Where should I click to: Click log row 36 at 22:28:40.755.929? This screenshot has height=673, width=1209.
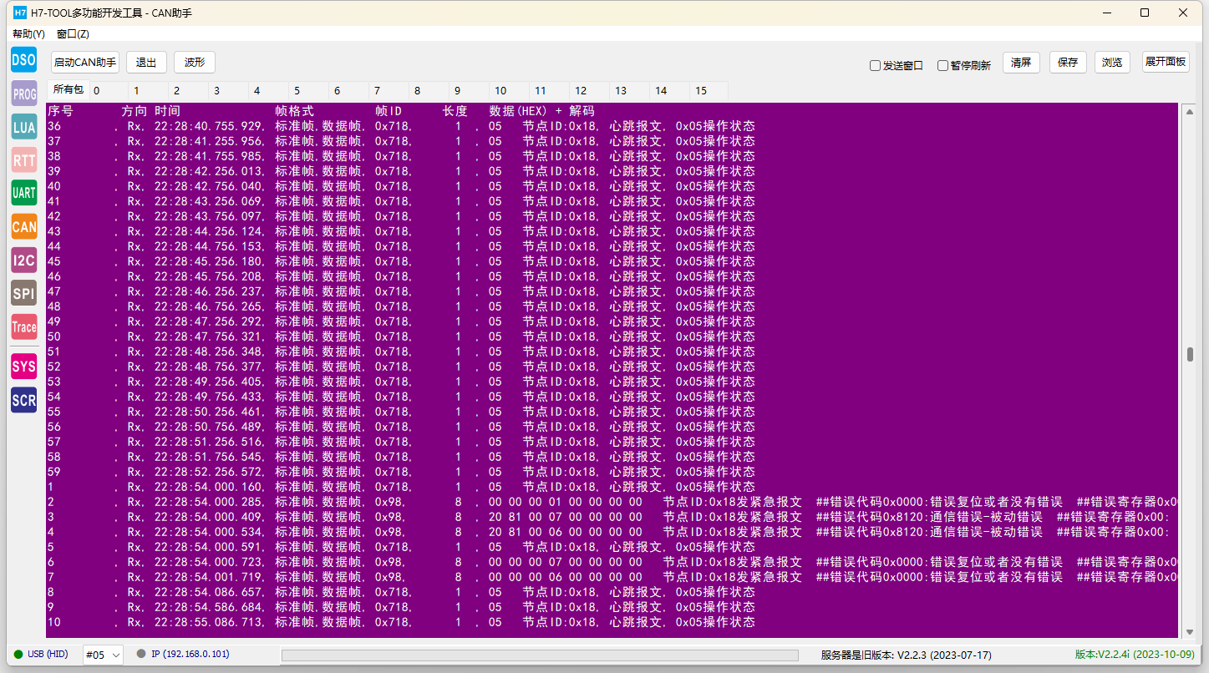coord(401,126)
